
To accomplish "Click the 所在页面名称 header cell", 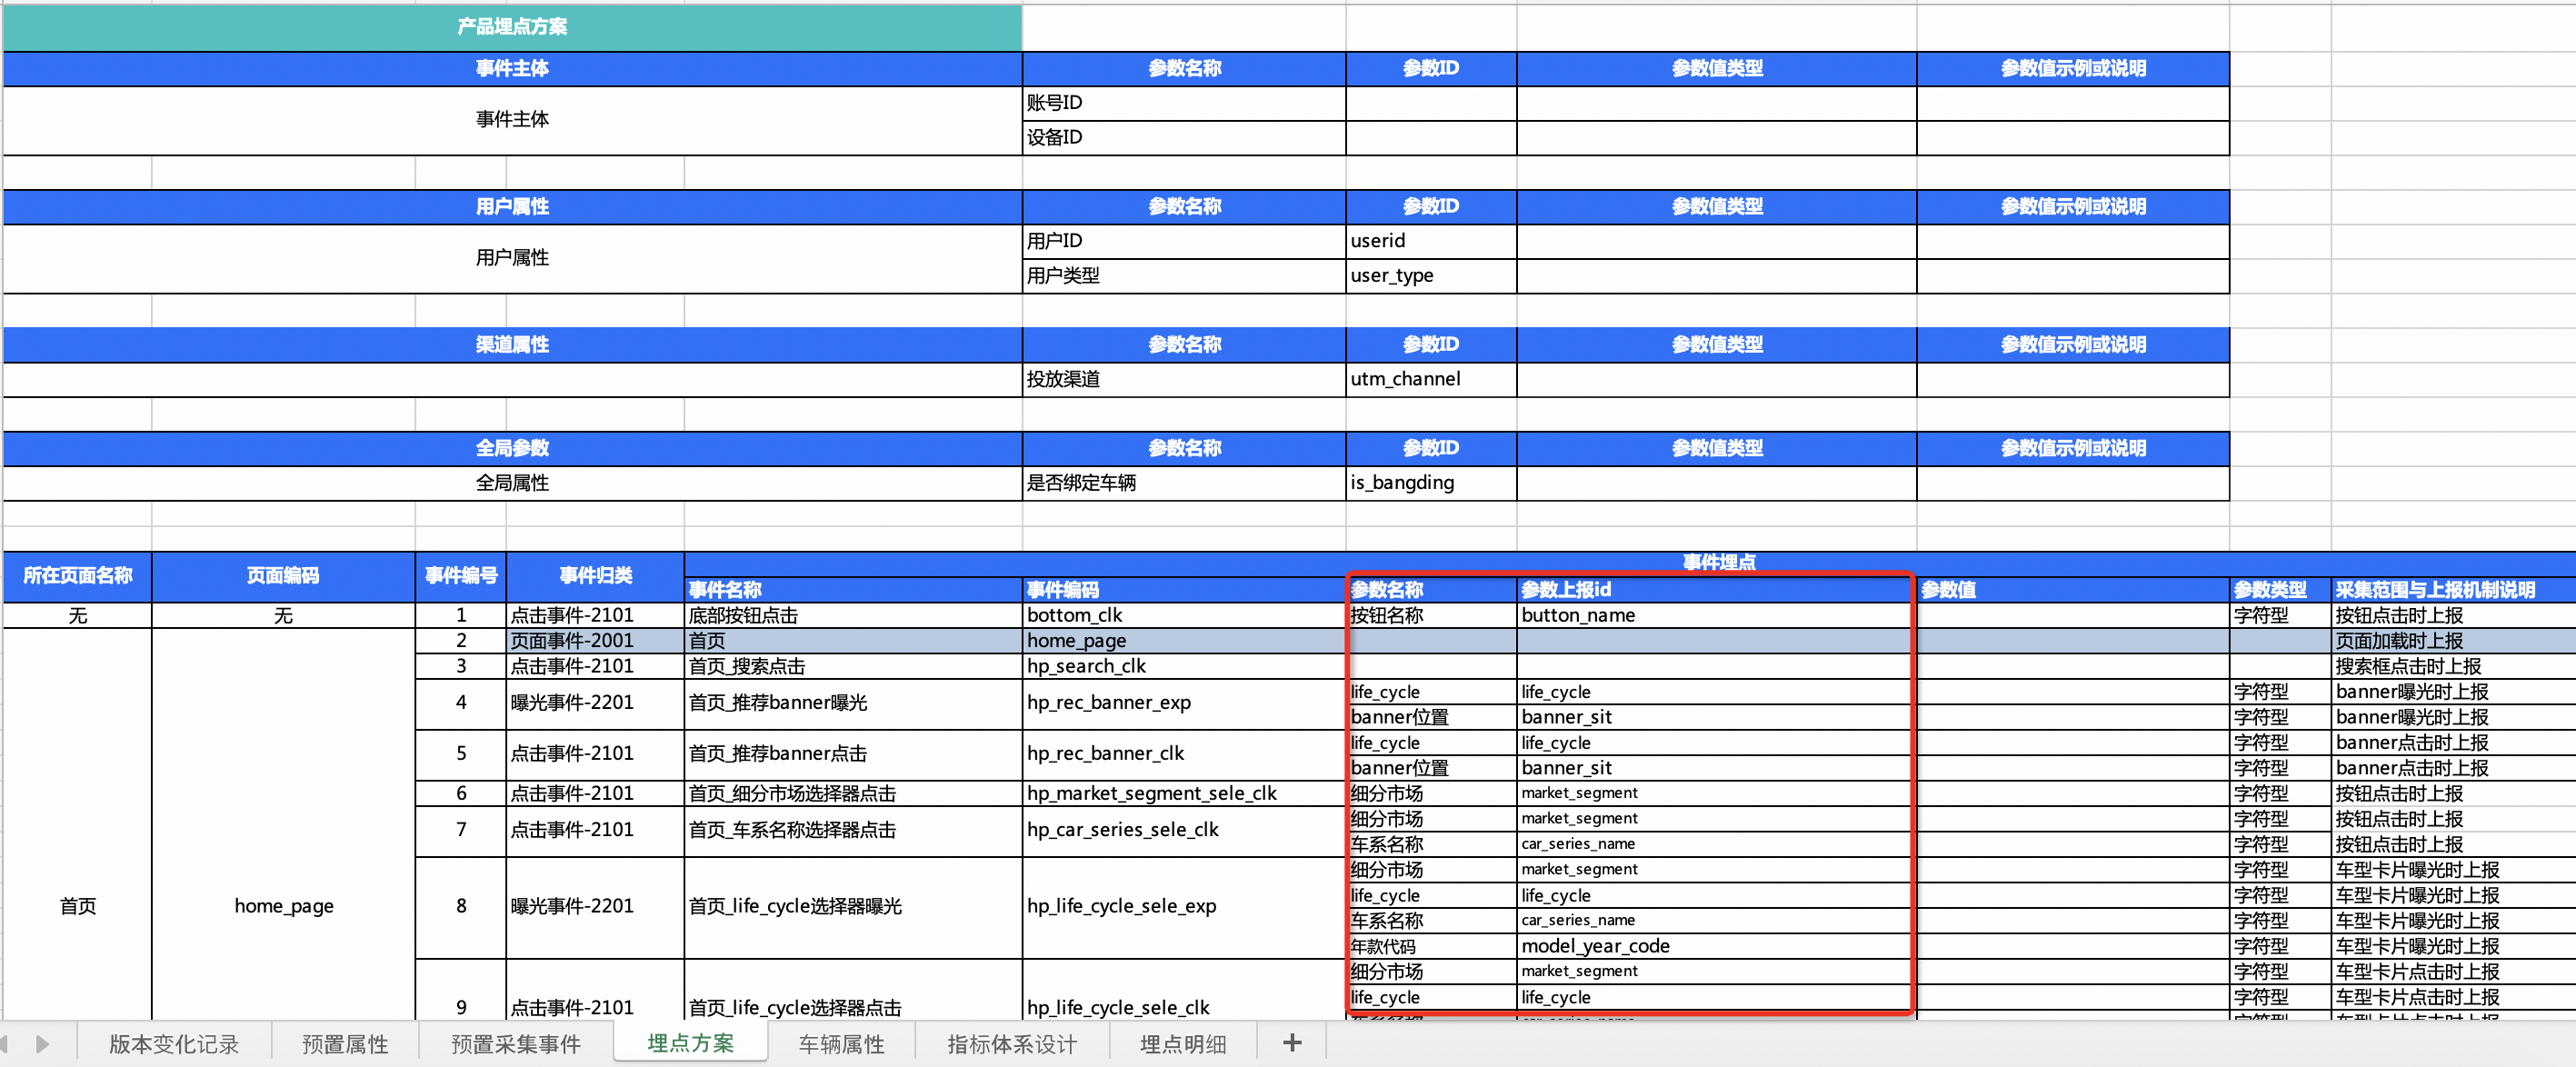I will pyautogui.click(x=78, y=576).
